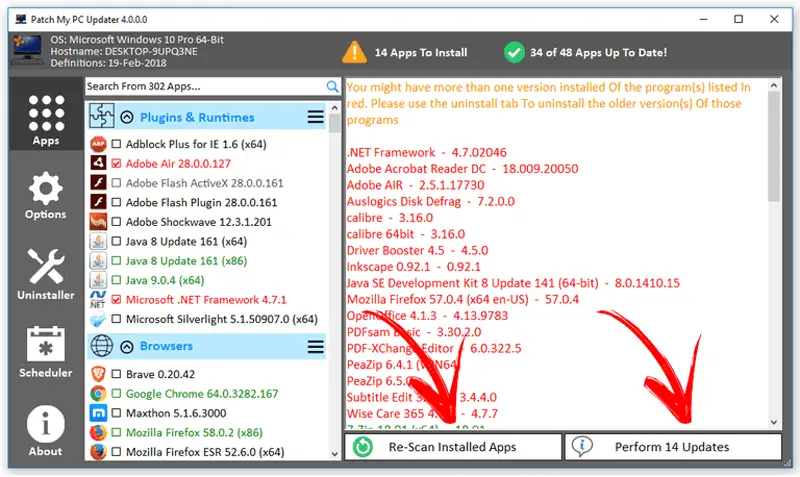Open the Browsers hamburger menu
The image size is (800, 477).
tap(315, 347)
